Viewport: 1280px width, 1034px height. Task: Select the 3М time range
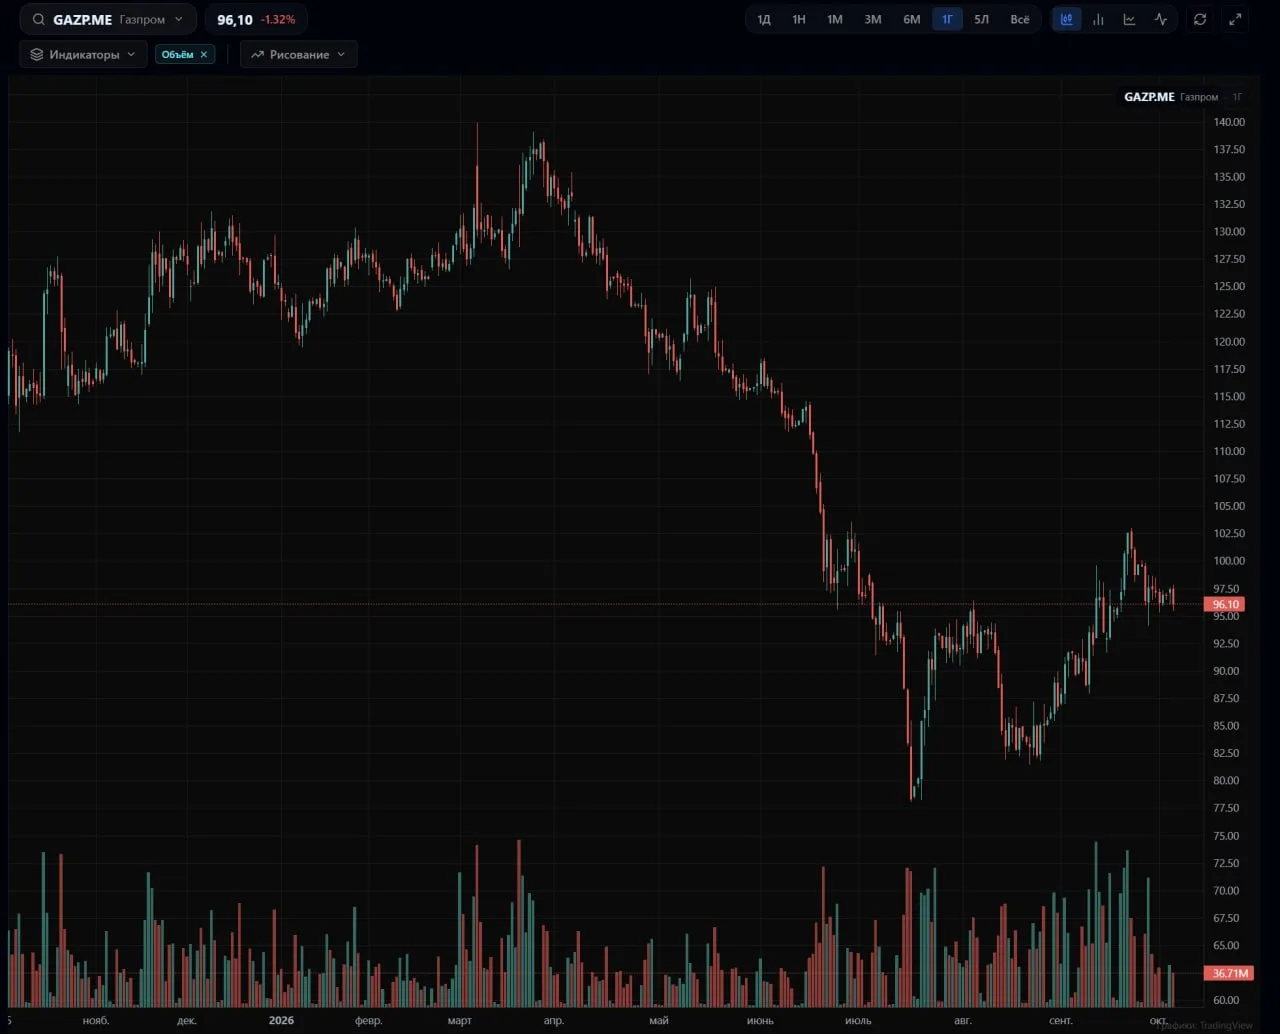point(873,19)
